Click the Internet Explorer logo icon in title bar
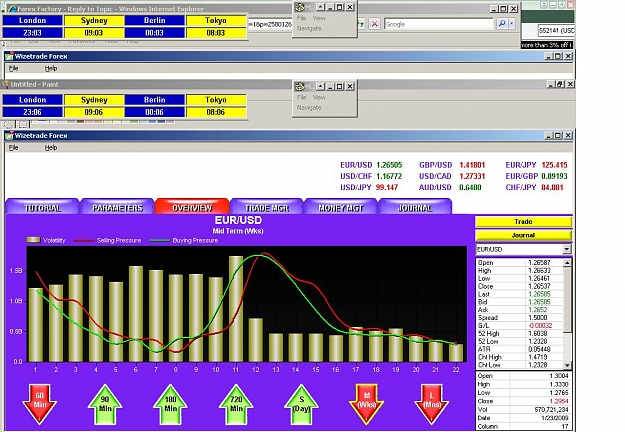The height and width of the screenshot is (432, 625). click(12, 9)
